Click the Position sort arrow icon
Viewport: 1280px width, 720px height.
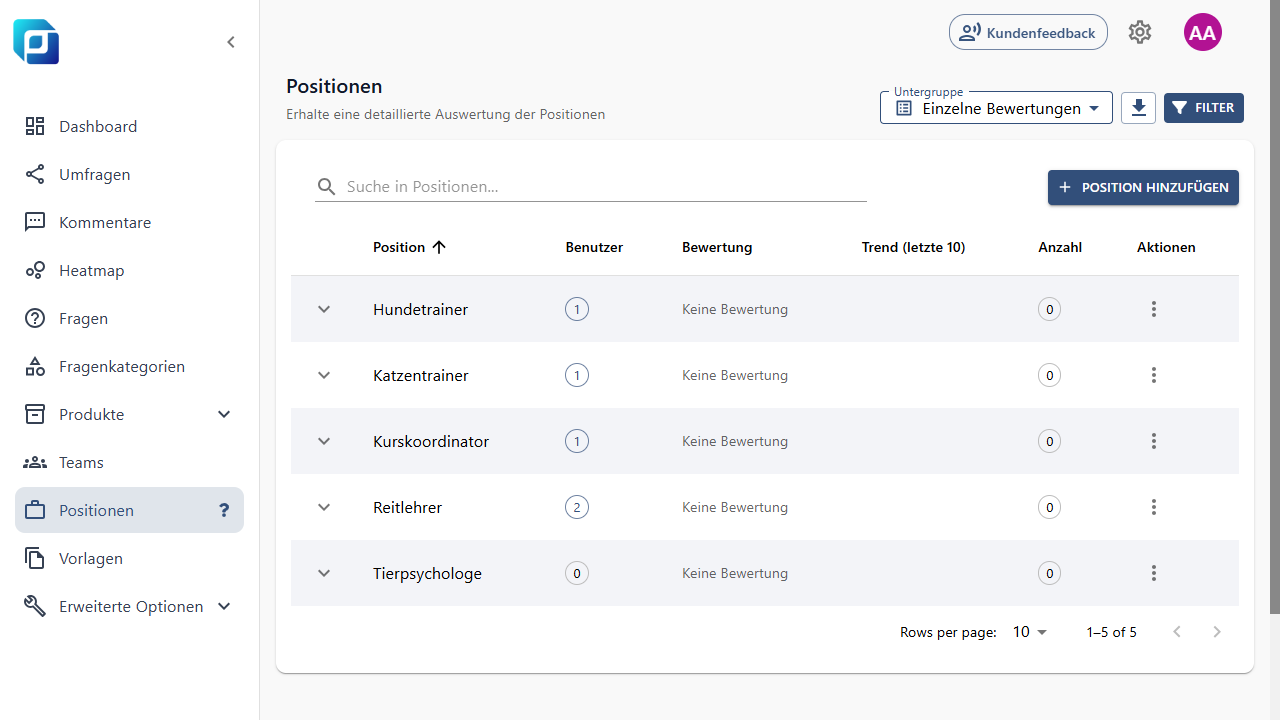439,247
